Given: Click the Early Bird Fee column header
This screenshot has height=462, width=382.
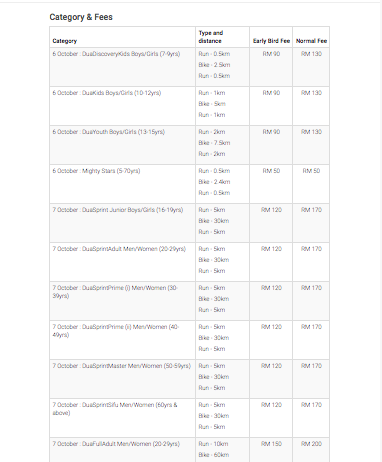Looking at the screenshot, I should pyautogui.click(x=271, y=41).
